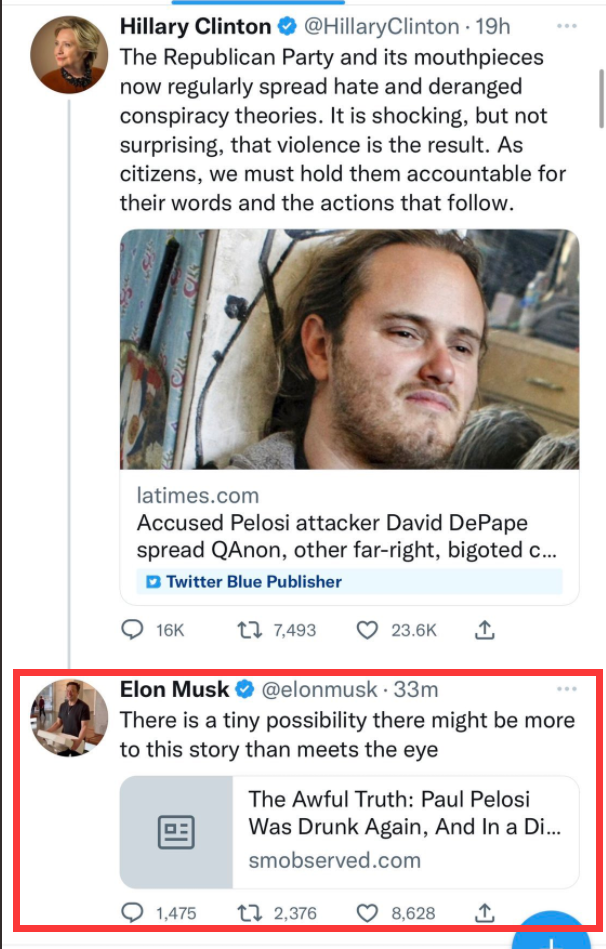
Task: Open more options on Elon Musk's tweet
Action: tap(567, 689)
